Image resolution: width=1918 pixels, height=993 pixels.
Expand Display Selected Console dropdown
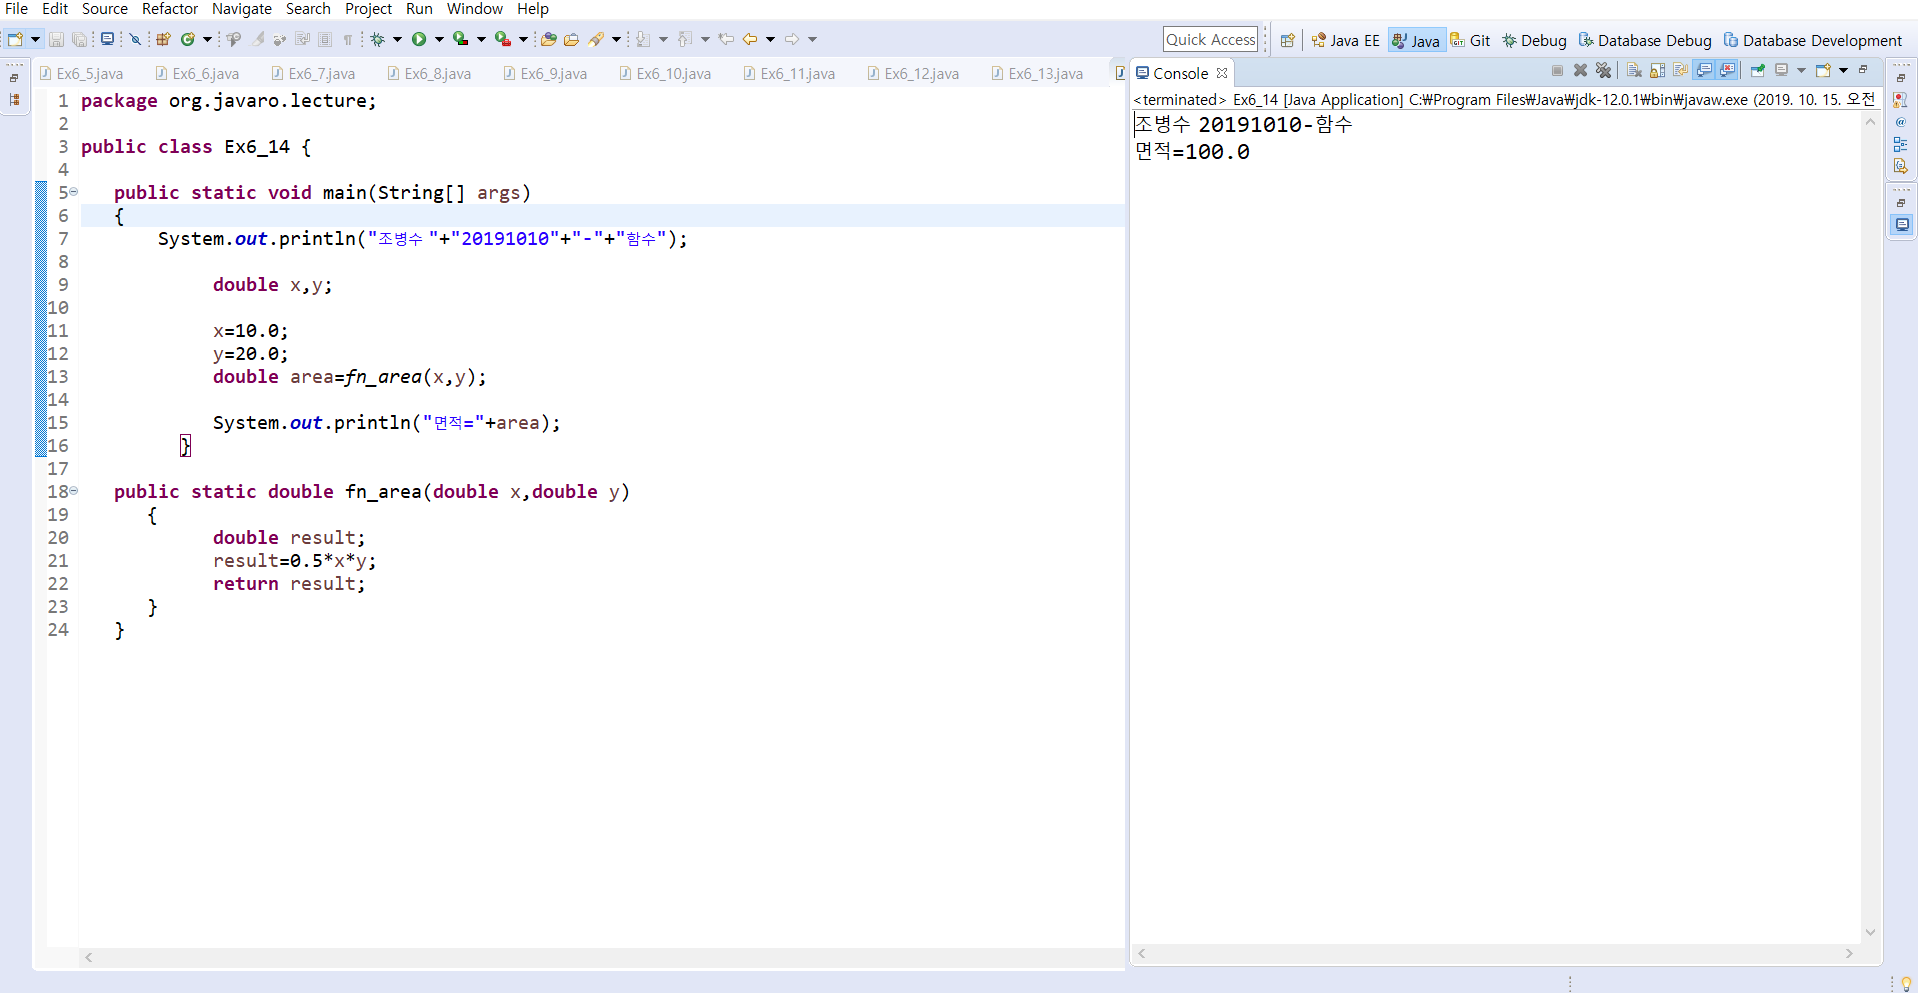pos(1801,70)
